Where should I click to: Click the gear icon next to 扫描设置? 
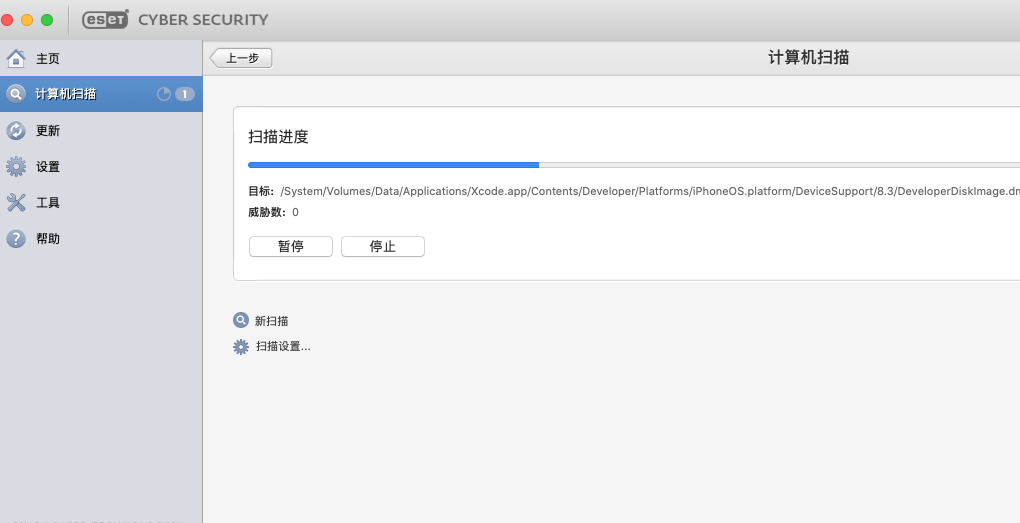click(x=241, y=347)
